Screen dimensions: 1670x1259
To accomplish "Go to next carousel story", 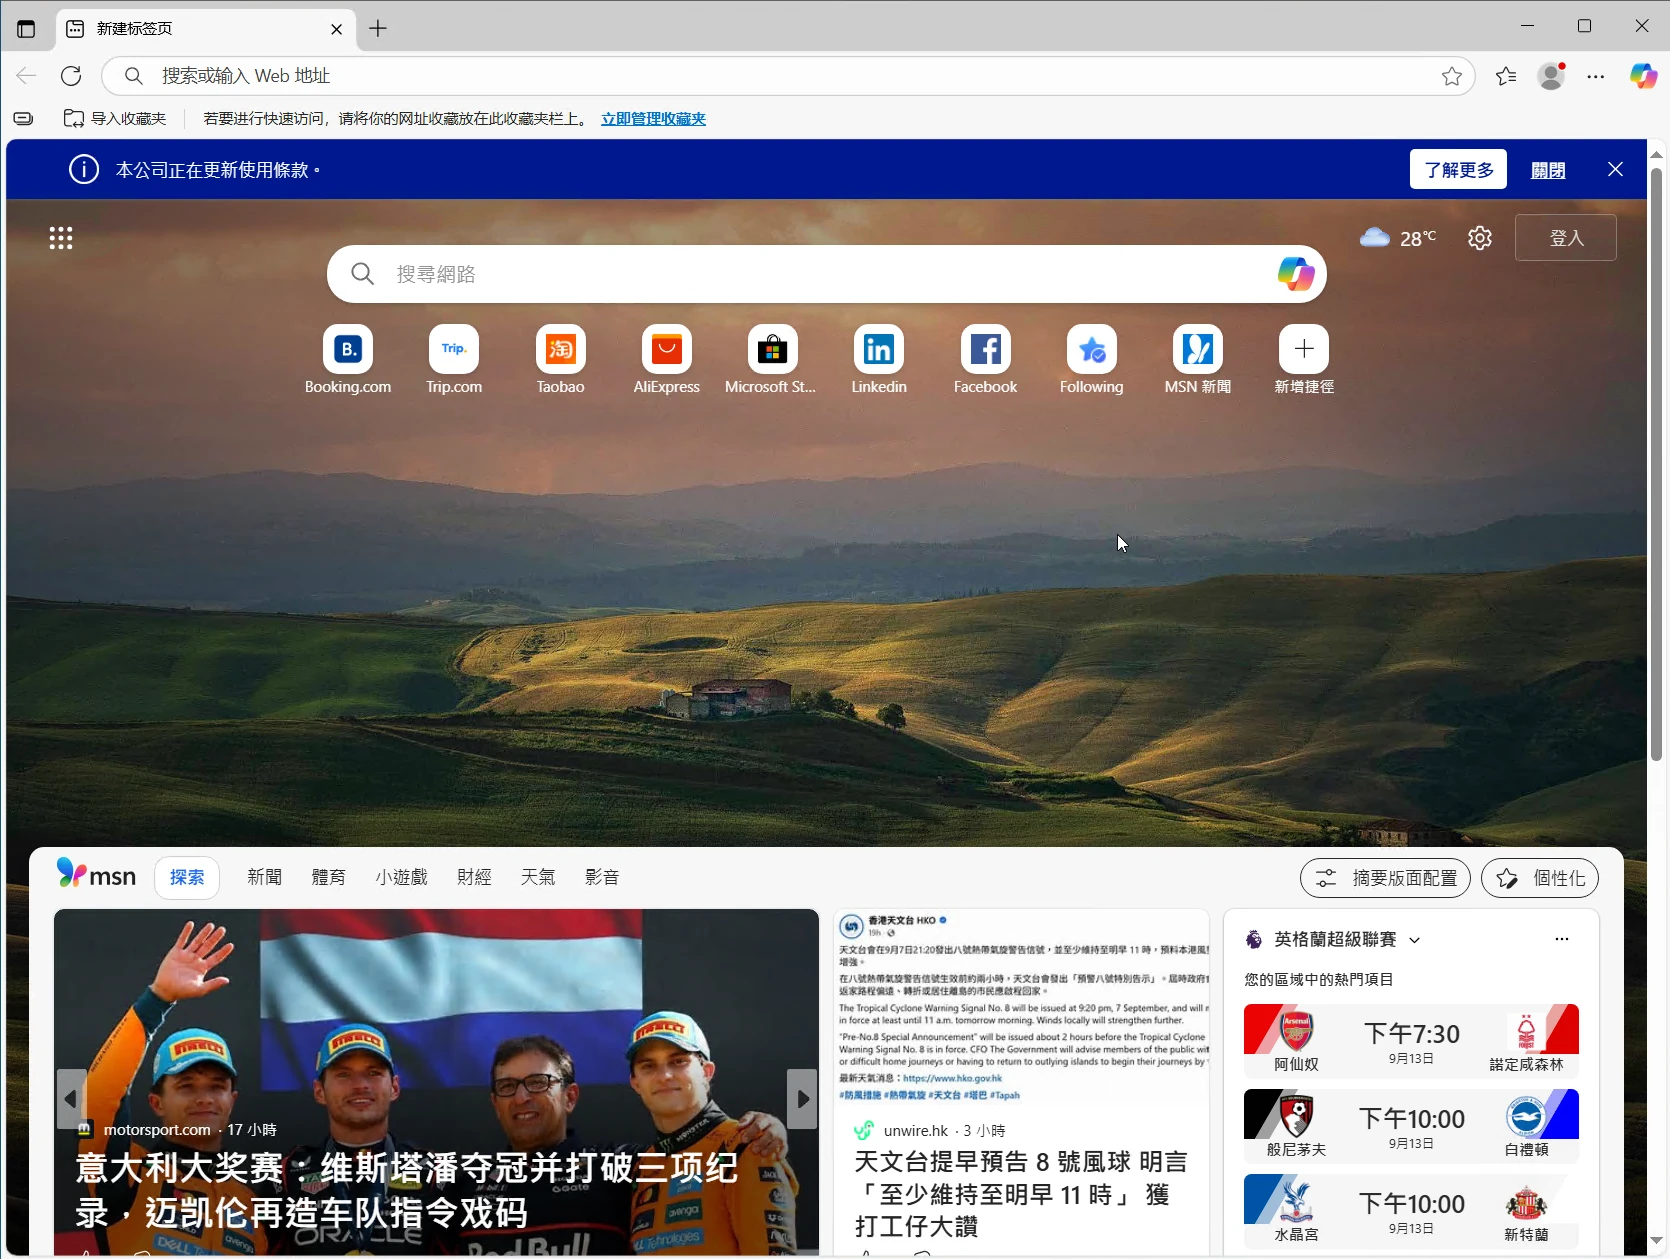I will tap(802, 1099).
